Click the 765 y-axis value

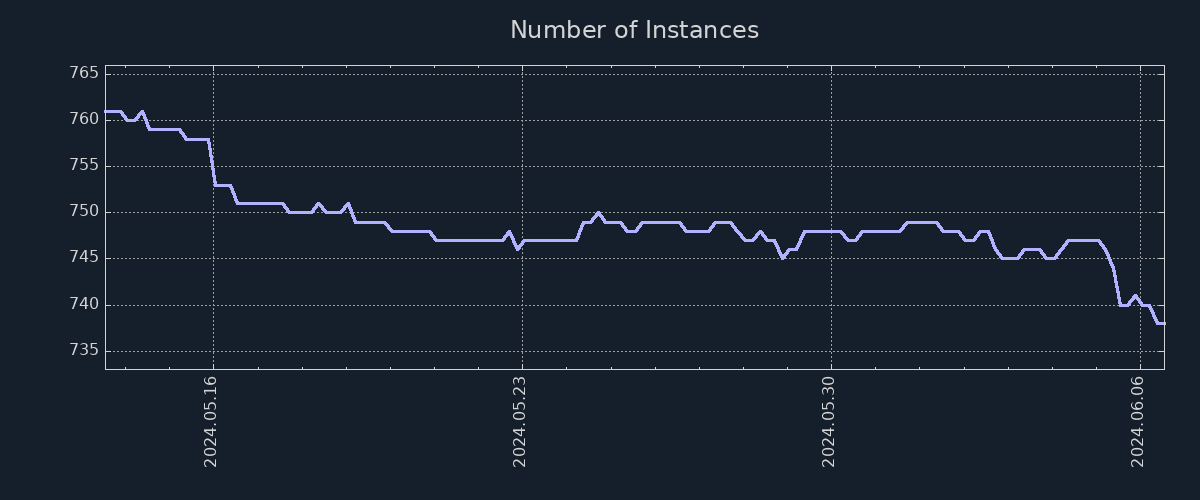tap(84, 74)
